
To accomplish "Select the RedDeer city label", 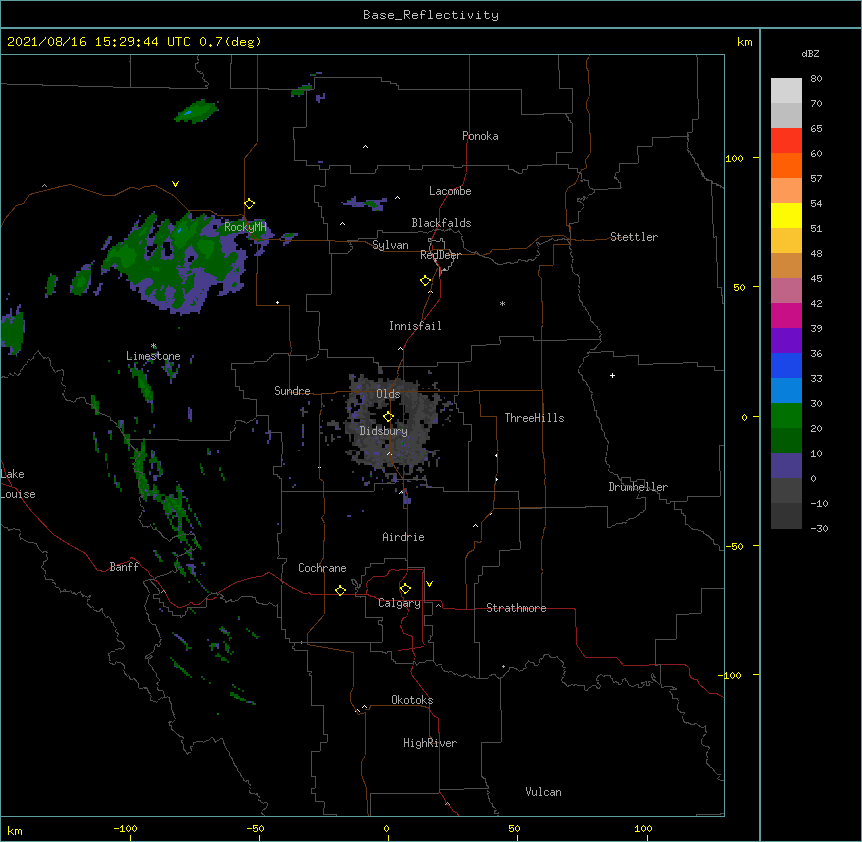I will pos(440,255).
